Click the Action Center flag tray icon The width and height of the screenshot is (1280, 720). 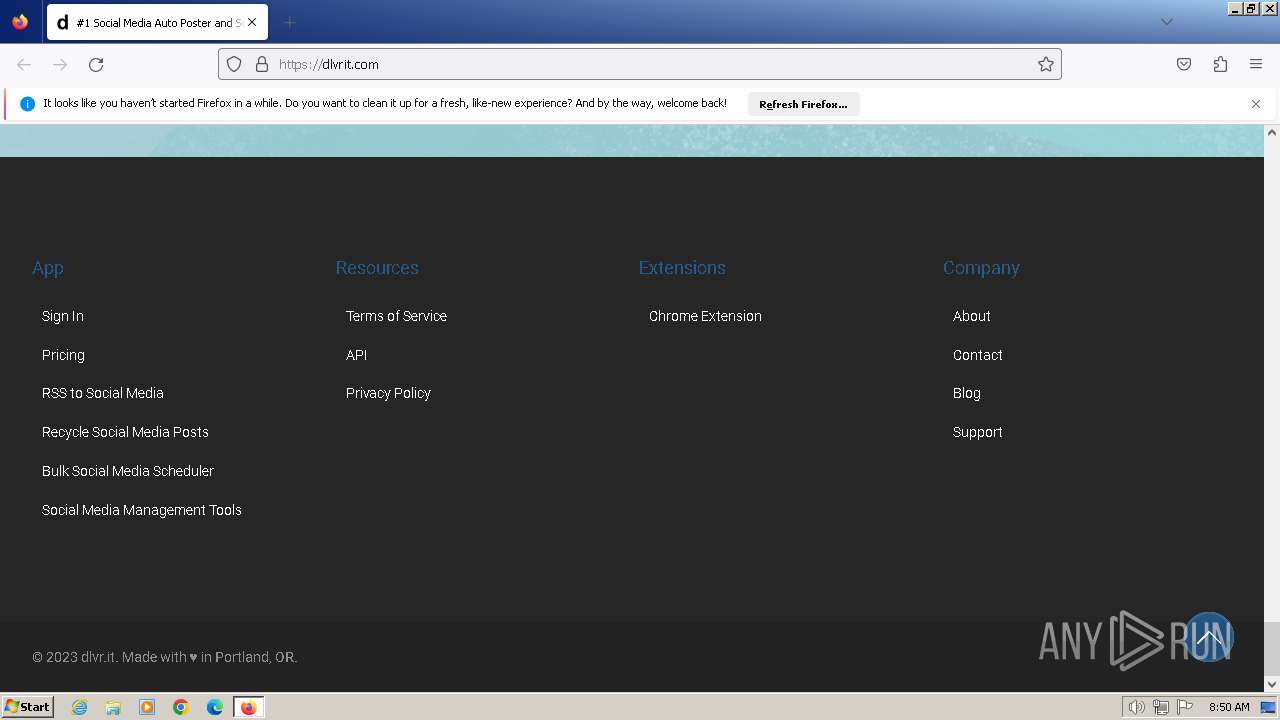pyautogui.click(x=1185, y=707)
